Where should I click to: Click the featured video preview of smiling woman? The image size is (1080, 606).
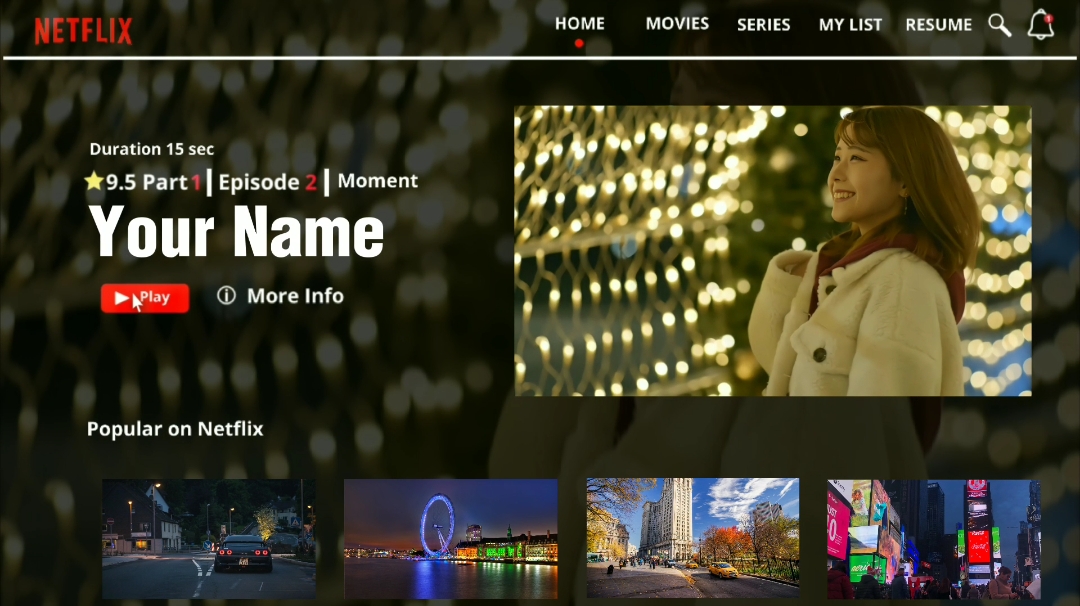pyautogui.click(x=773, y=251)
